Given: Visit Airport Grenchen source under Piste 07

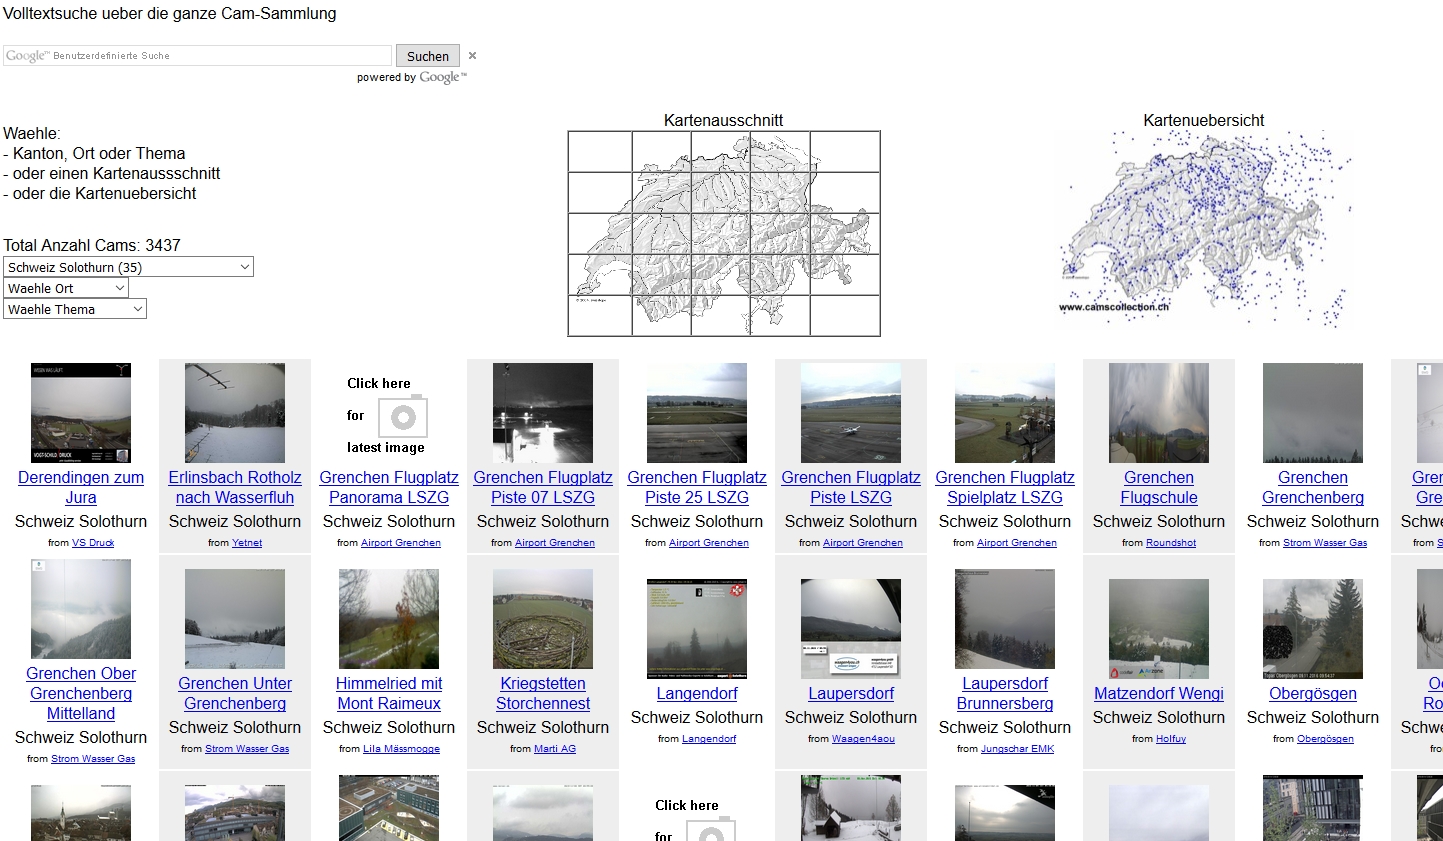Looking at the screenshot, I should pos(555,543).
